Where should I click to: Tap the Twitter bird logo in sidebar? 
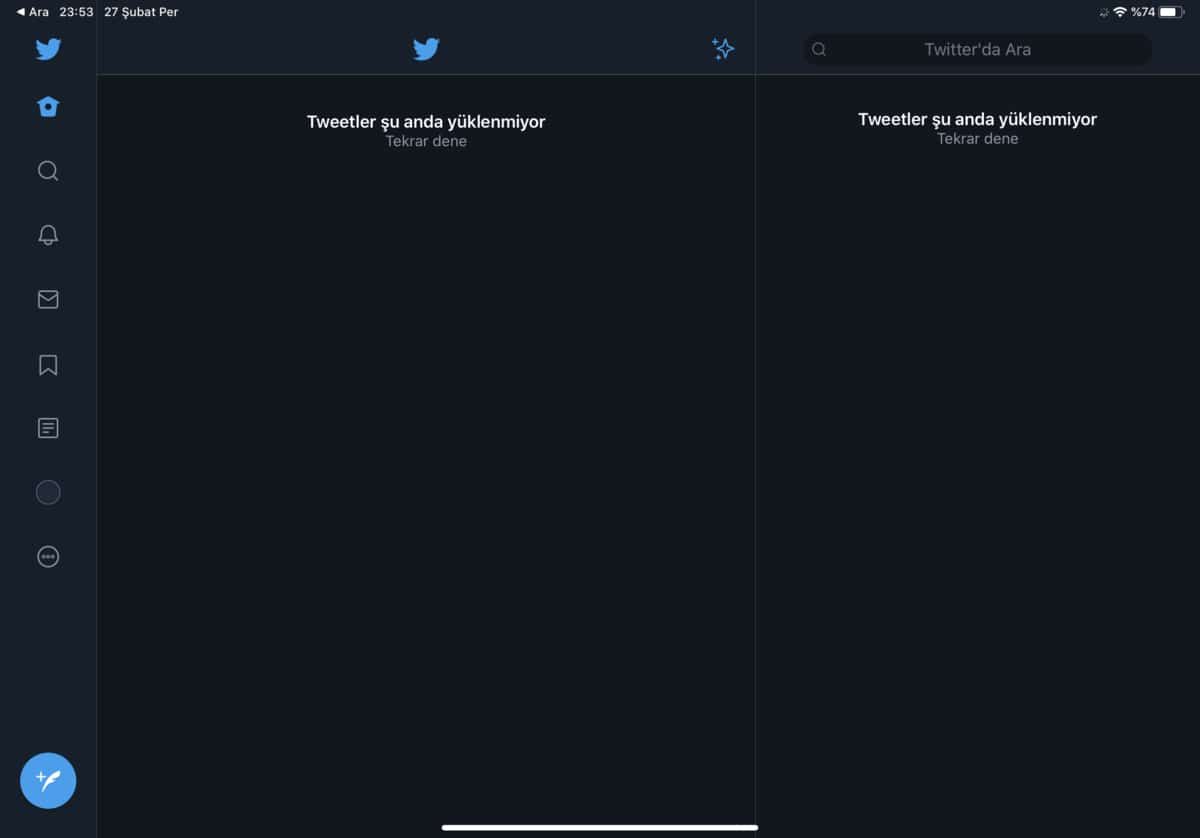[48, 49]
